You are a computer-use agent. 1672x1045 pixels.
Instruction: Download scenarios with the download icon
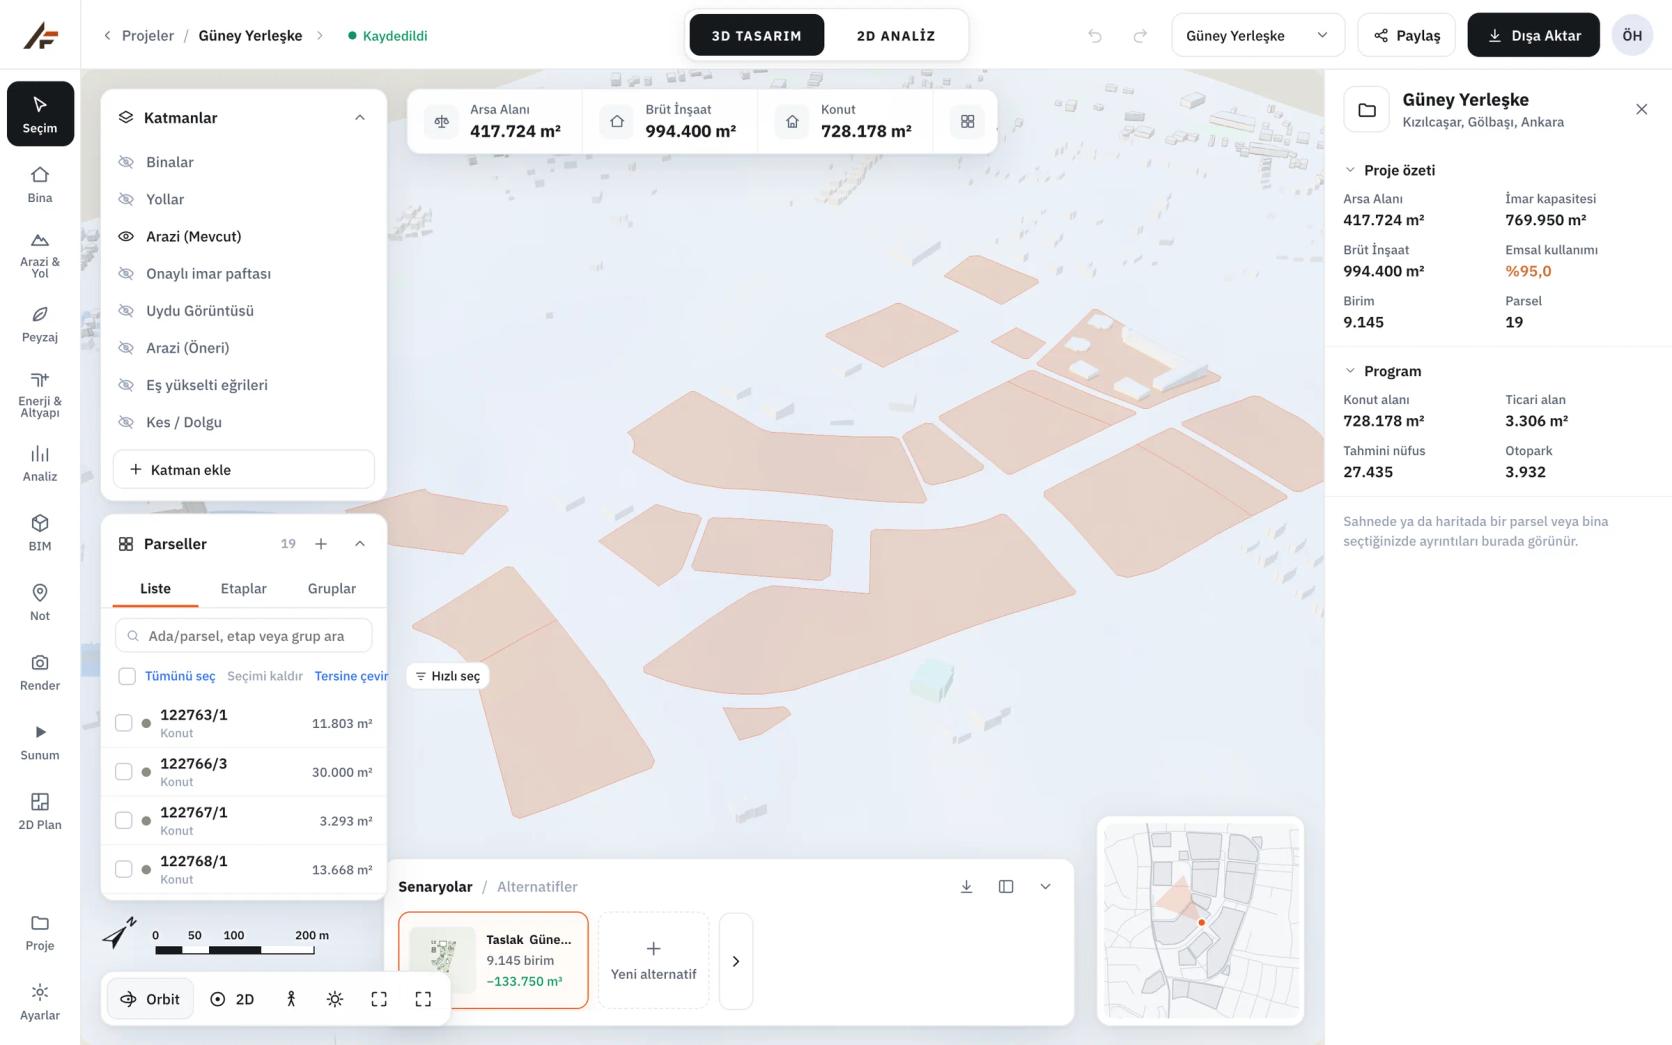[966, 887]
